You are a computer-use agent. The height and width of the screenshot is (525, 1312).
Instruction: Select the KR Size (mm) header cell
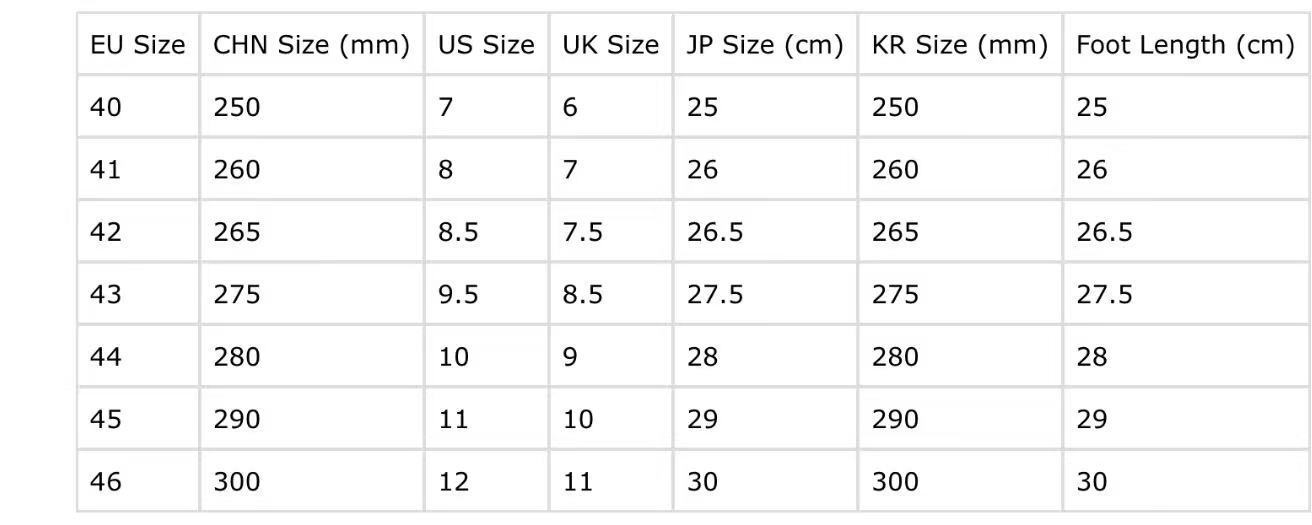click(960, 45)
